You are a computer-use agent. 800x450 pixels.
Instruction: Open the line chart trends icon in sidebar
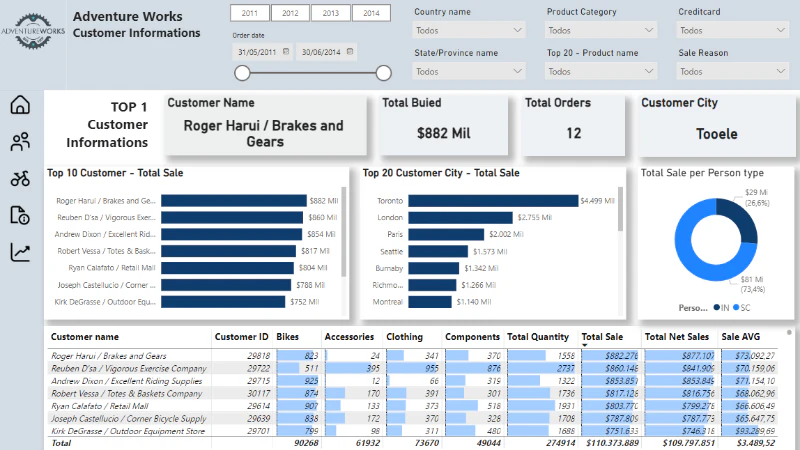coord(20,252)
